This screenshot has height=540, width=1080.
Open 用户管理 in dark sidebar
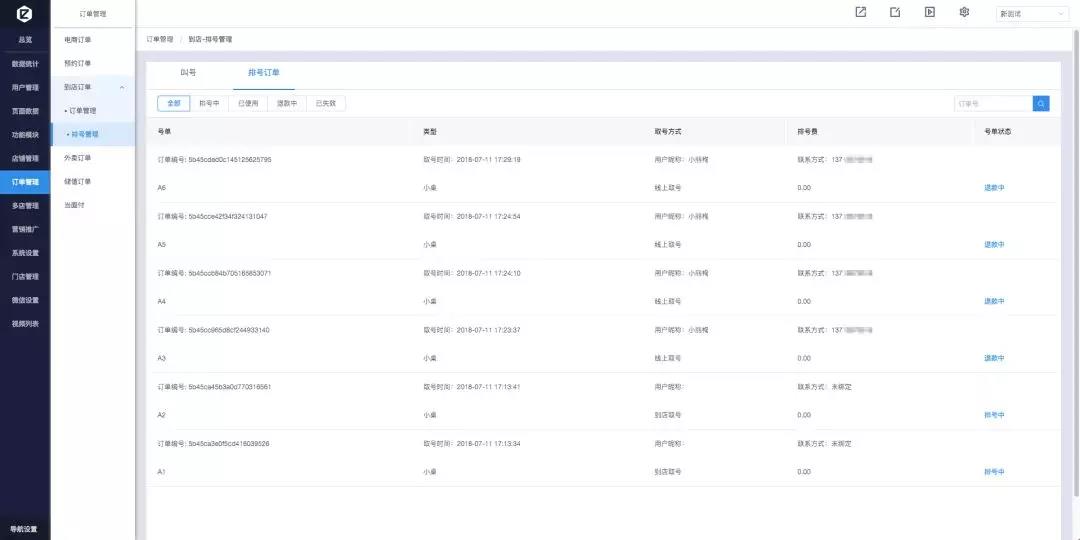pyautogui.click(x=25, y=87)
